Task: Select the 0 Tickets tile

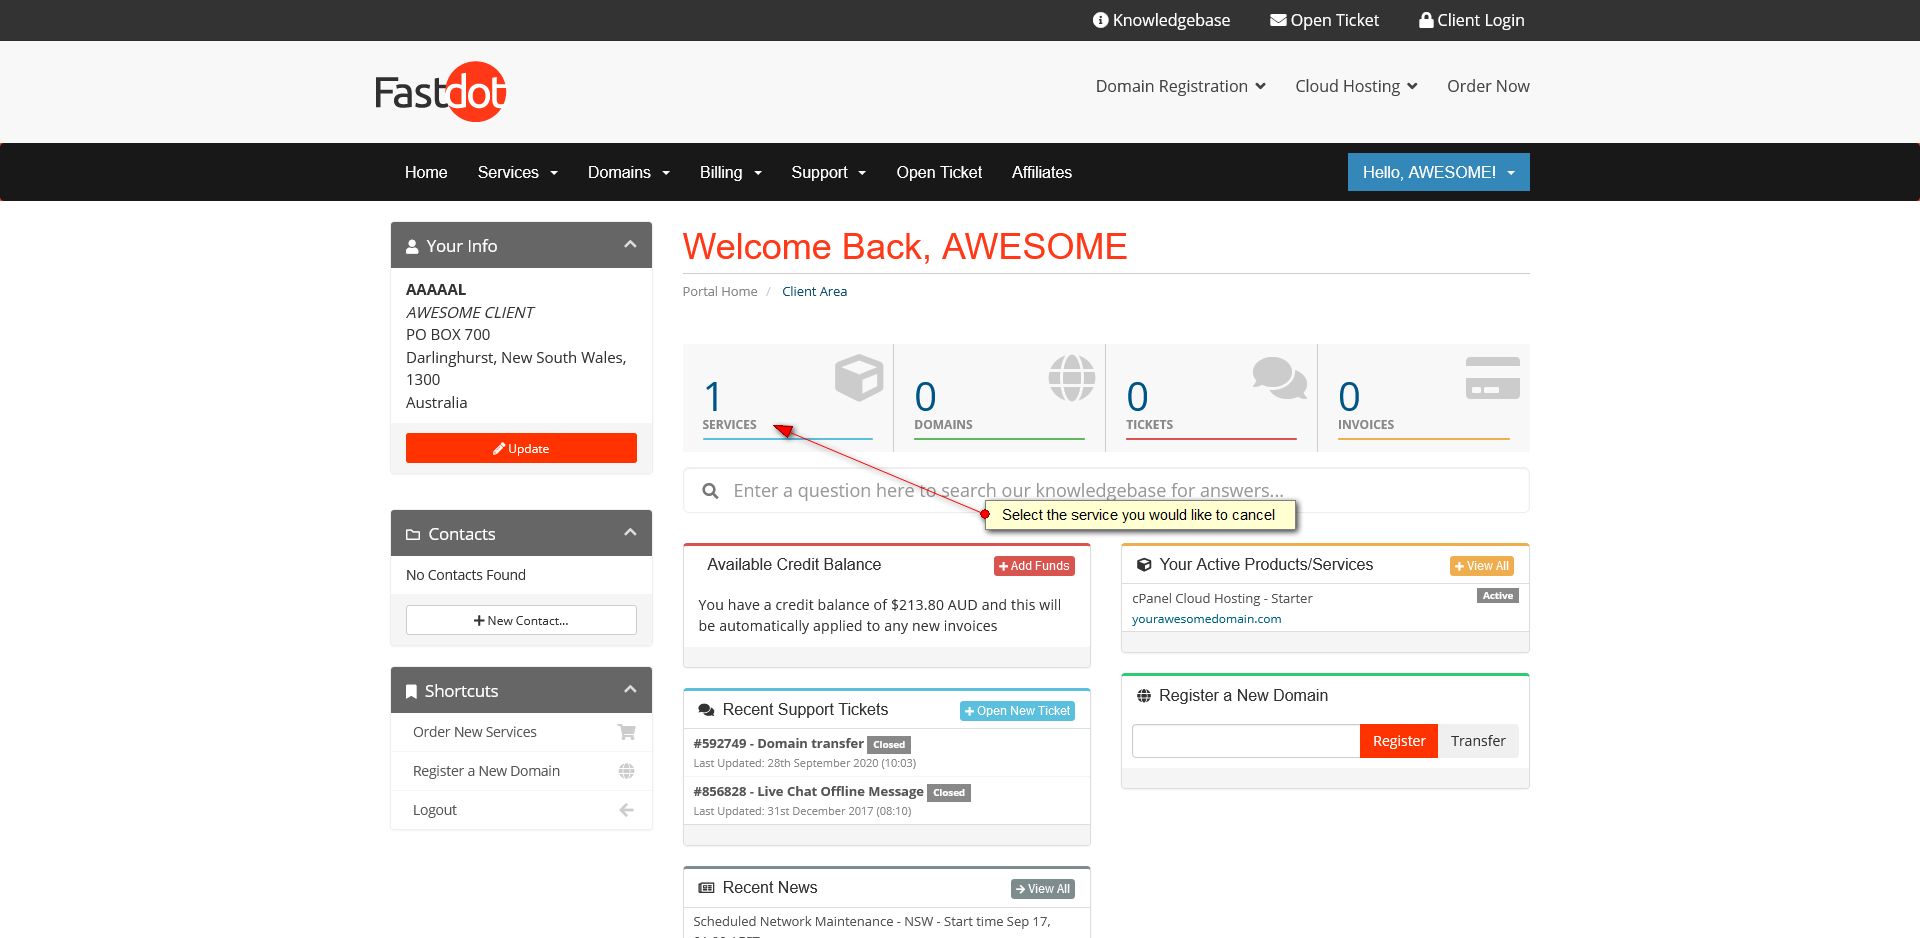Action: 1211,398
